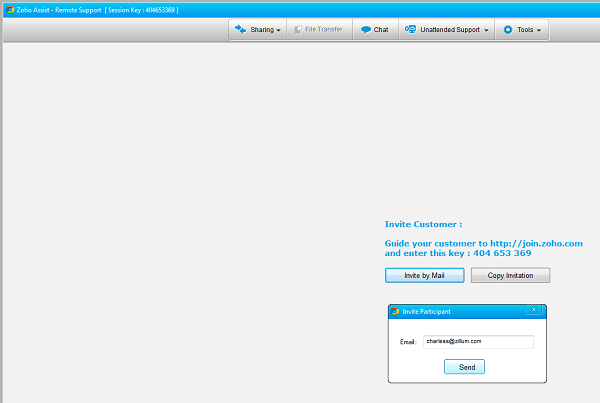Click the Zoho Assist icon in window title bar

tap(10, 10)
